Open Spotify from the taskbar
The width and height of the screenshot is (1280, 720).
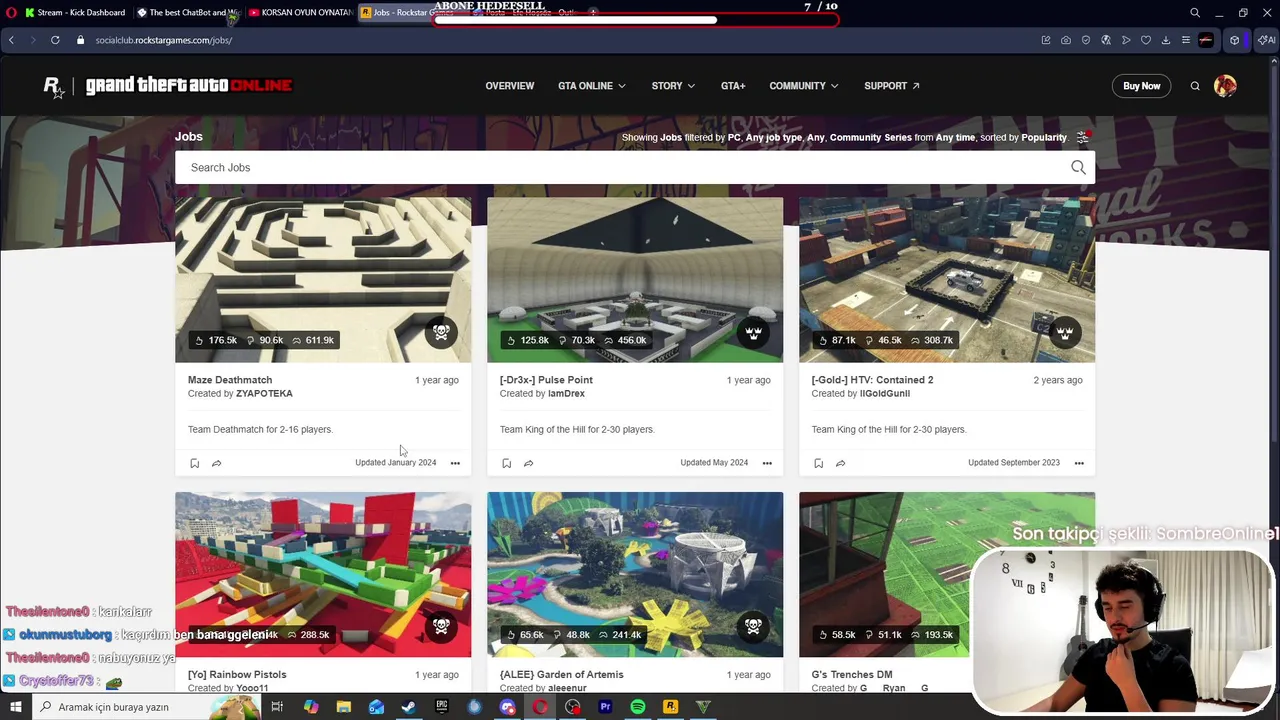(638, 707)
